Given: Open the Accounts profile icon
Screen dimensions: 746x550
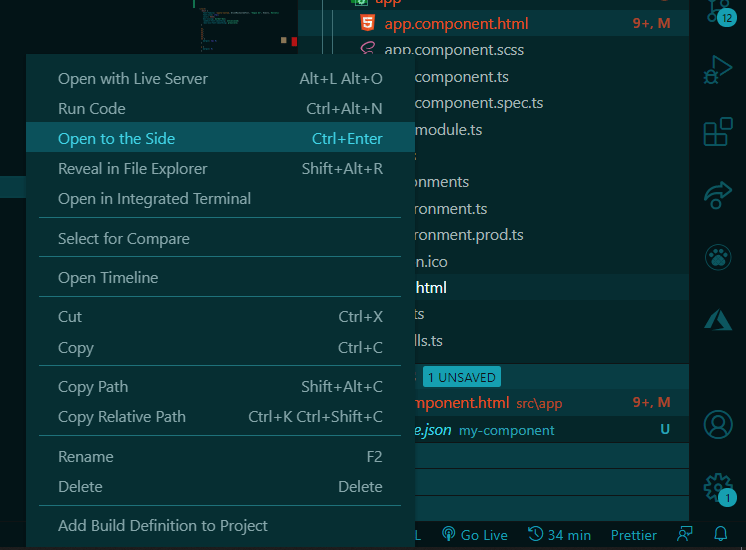Looking at the screenshot, I should click(x=718, y=424).
